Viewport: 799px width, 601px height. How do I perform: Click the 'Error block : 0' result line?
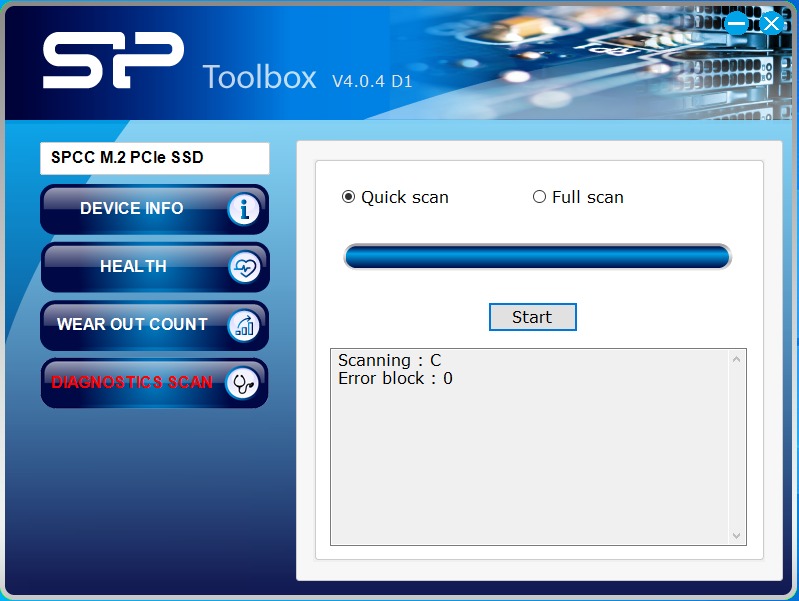[395, 378]
